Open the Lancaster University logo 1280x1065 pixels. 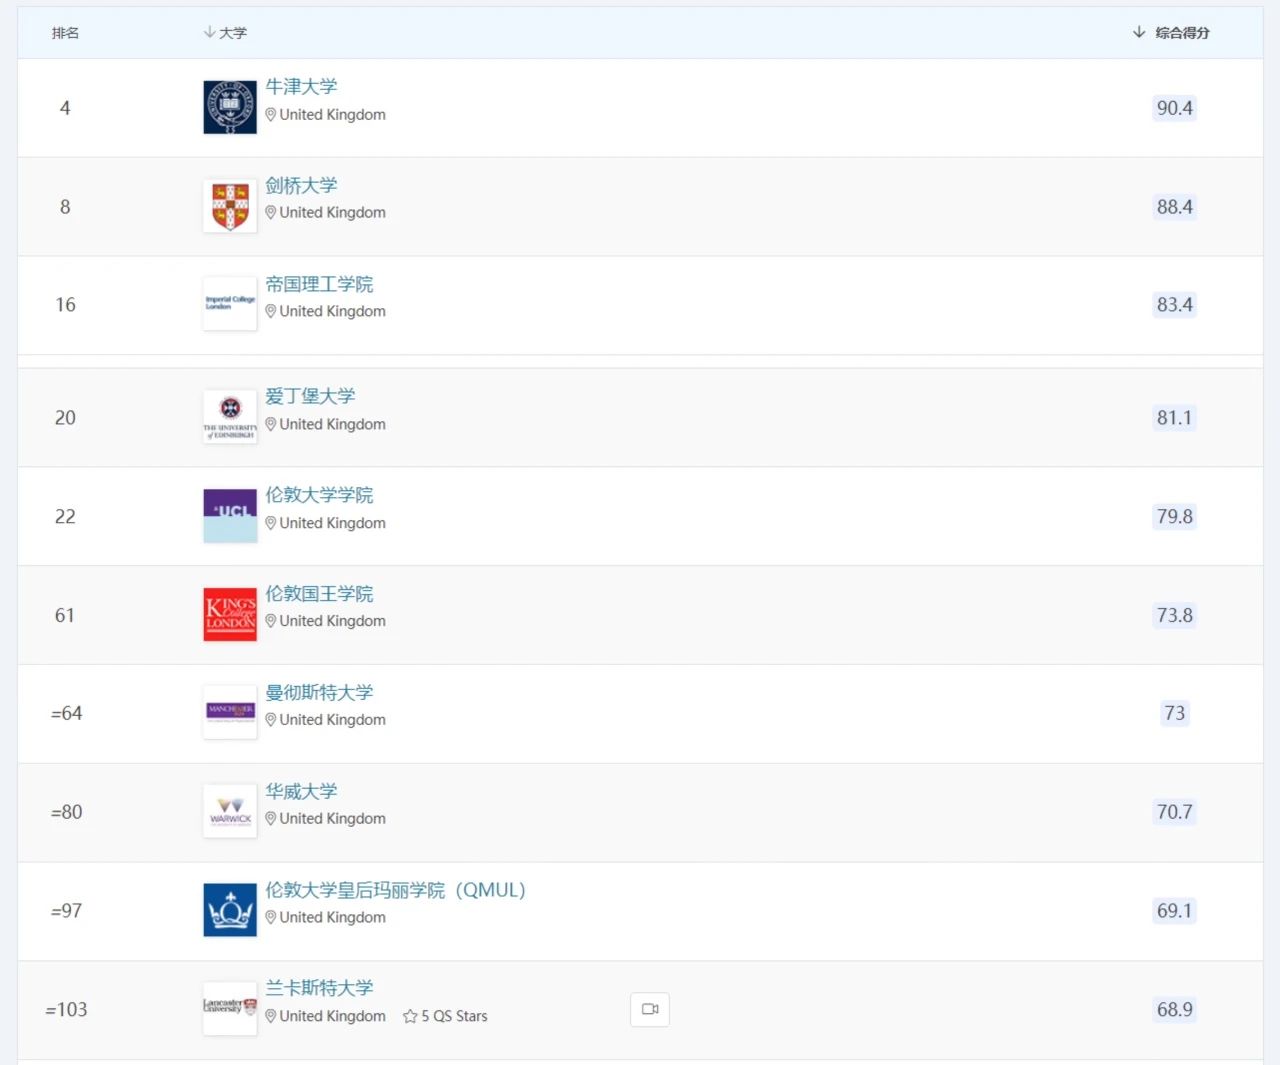[x=230, y=1008]
